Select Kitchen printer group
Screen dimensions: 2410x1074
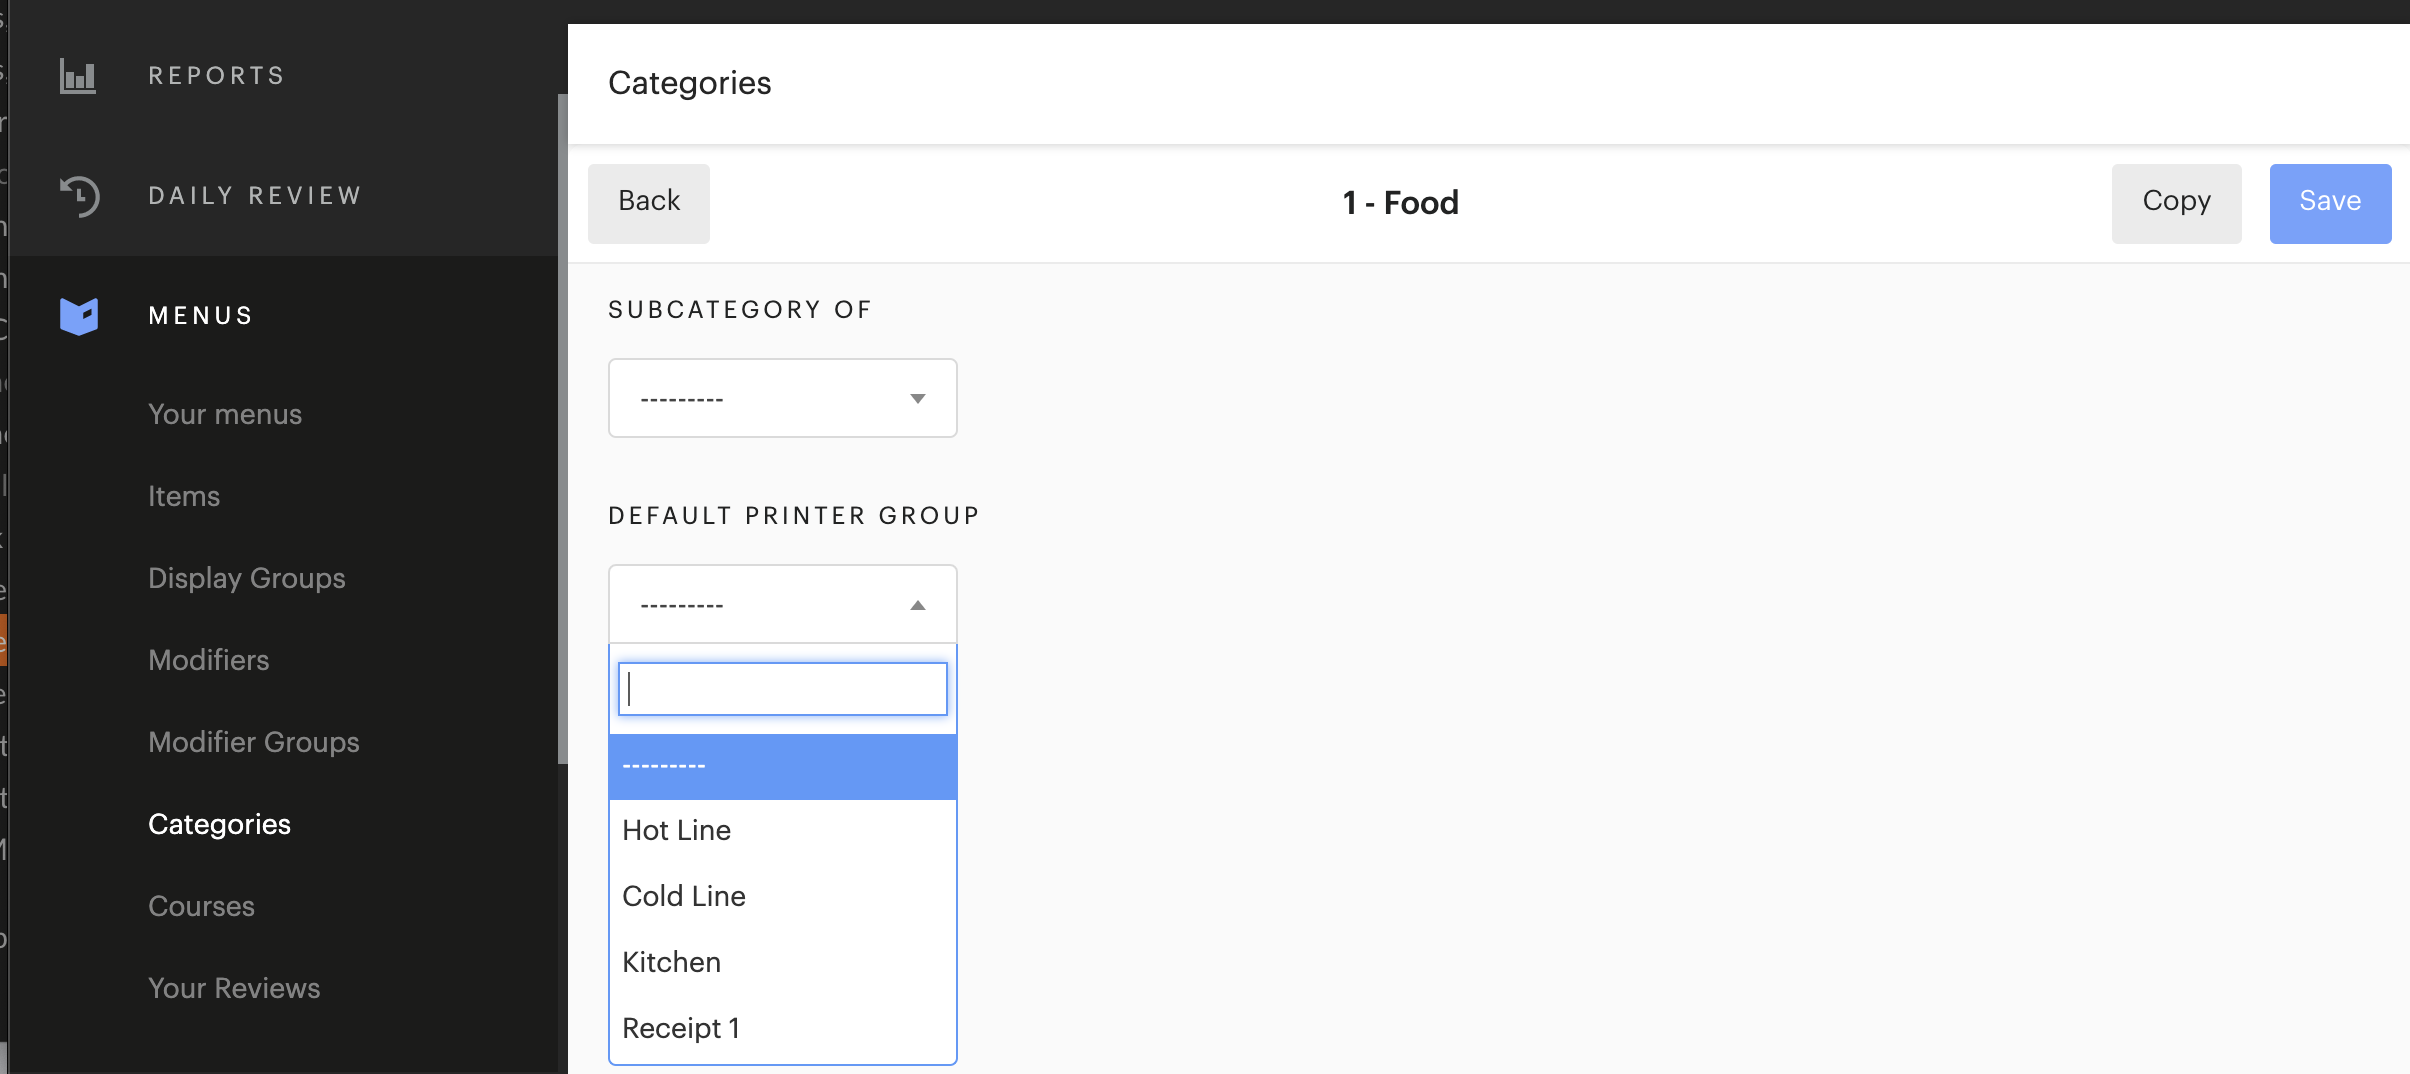(671, 961)
